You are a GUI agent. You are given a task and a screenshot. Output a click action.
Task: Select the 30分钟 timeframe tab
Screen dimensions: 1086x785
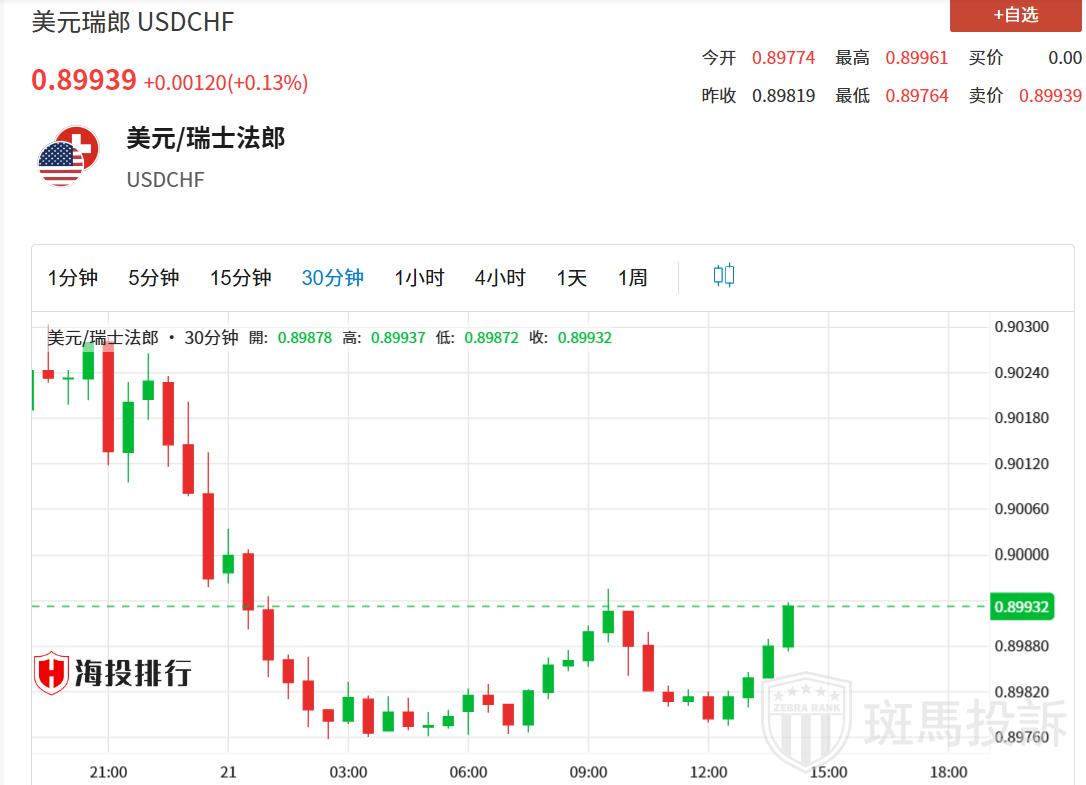(332, 278)
